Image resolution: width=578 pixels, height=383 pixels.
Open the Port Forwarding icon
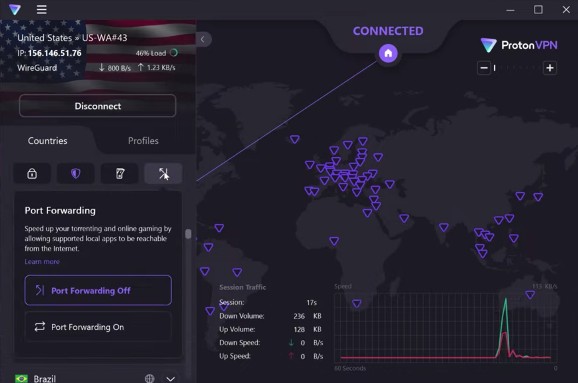coord(163,173)
